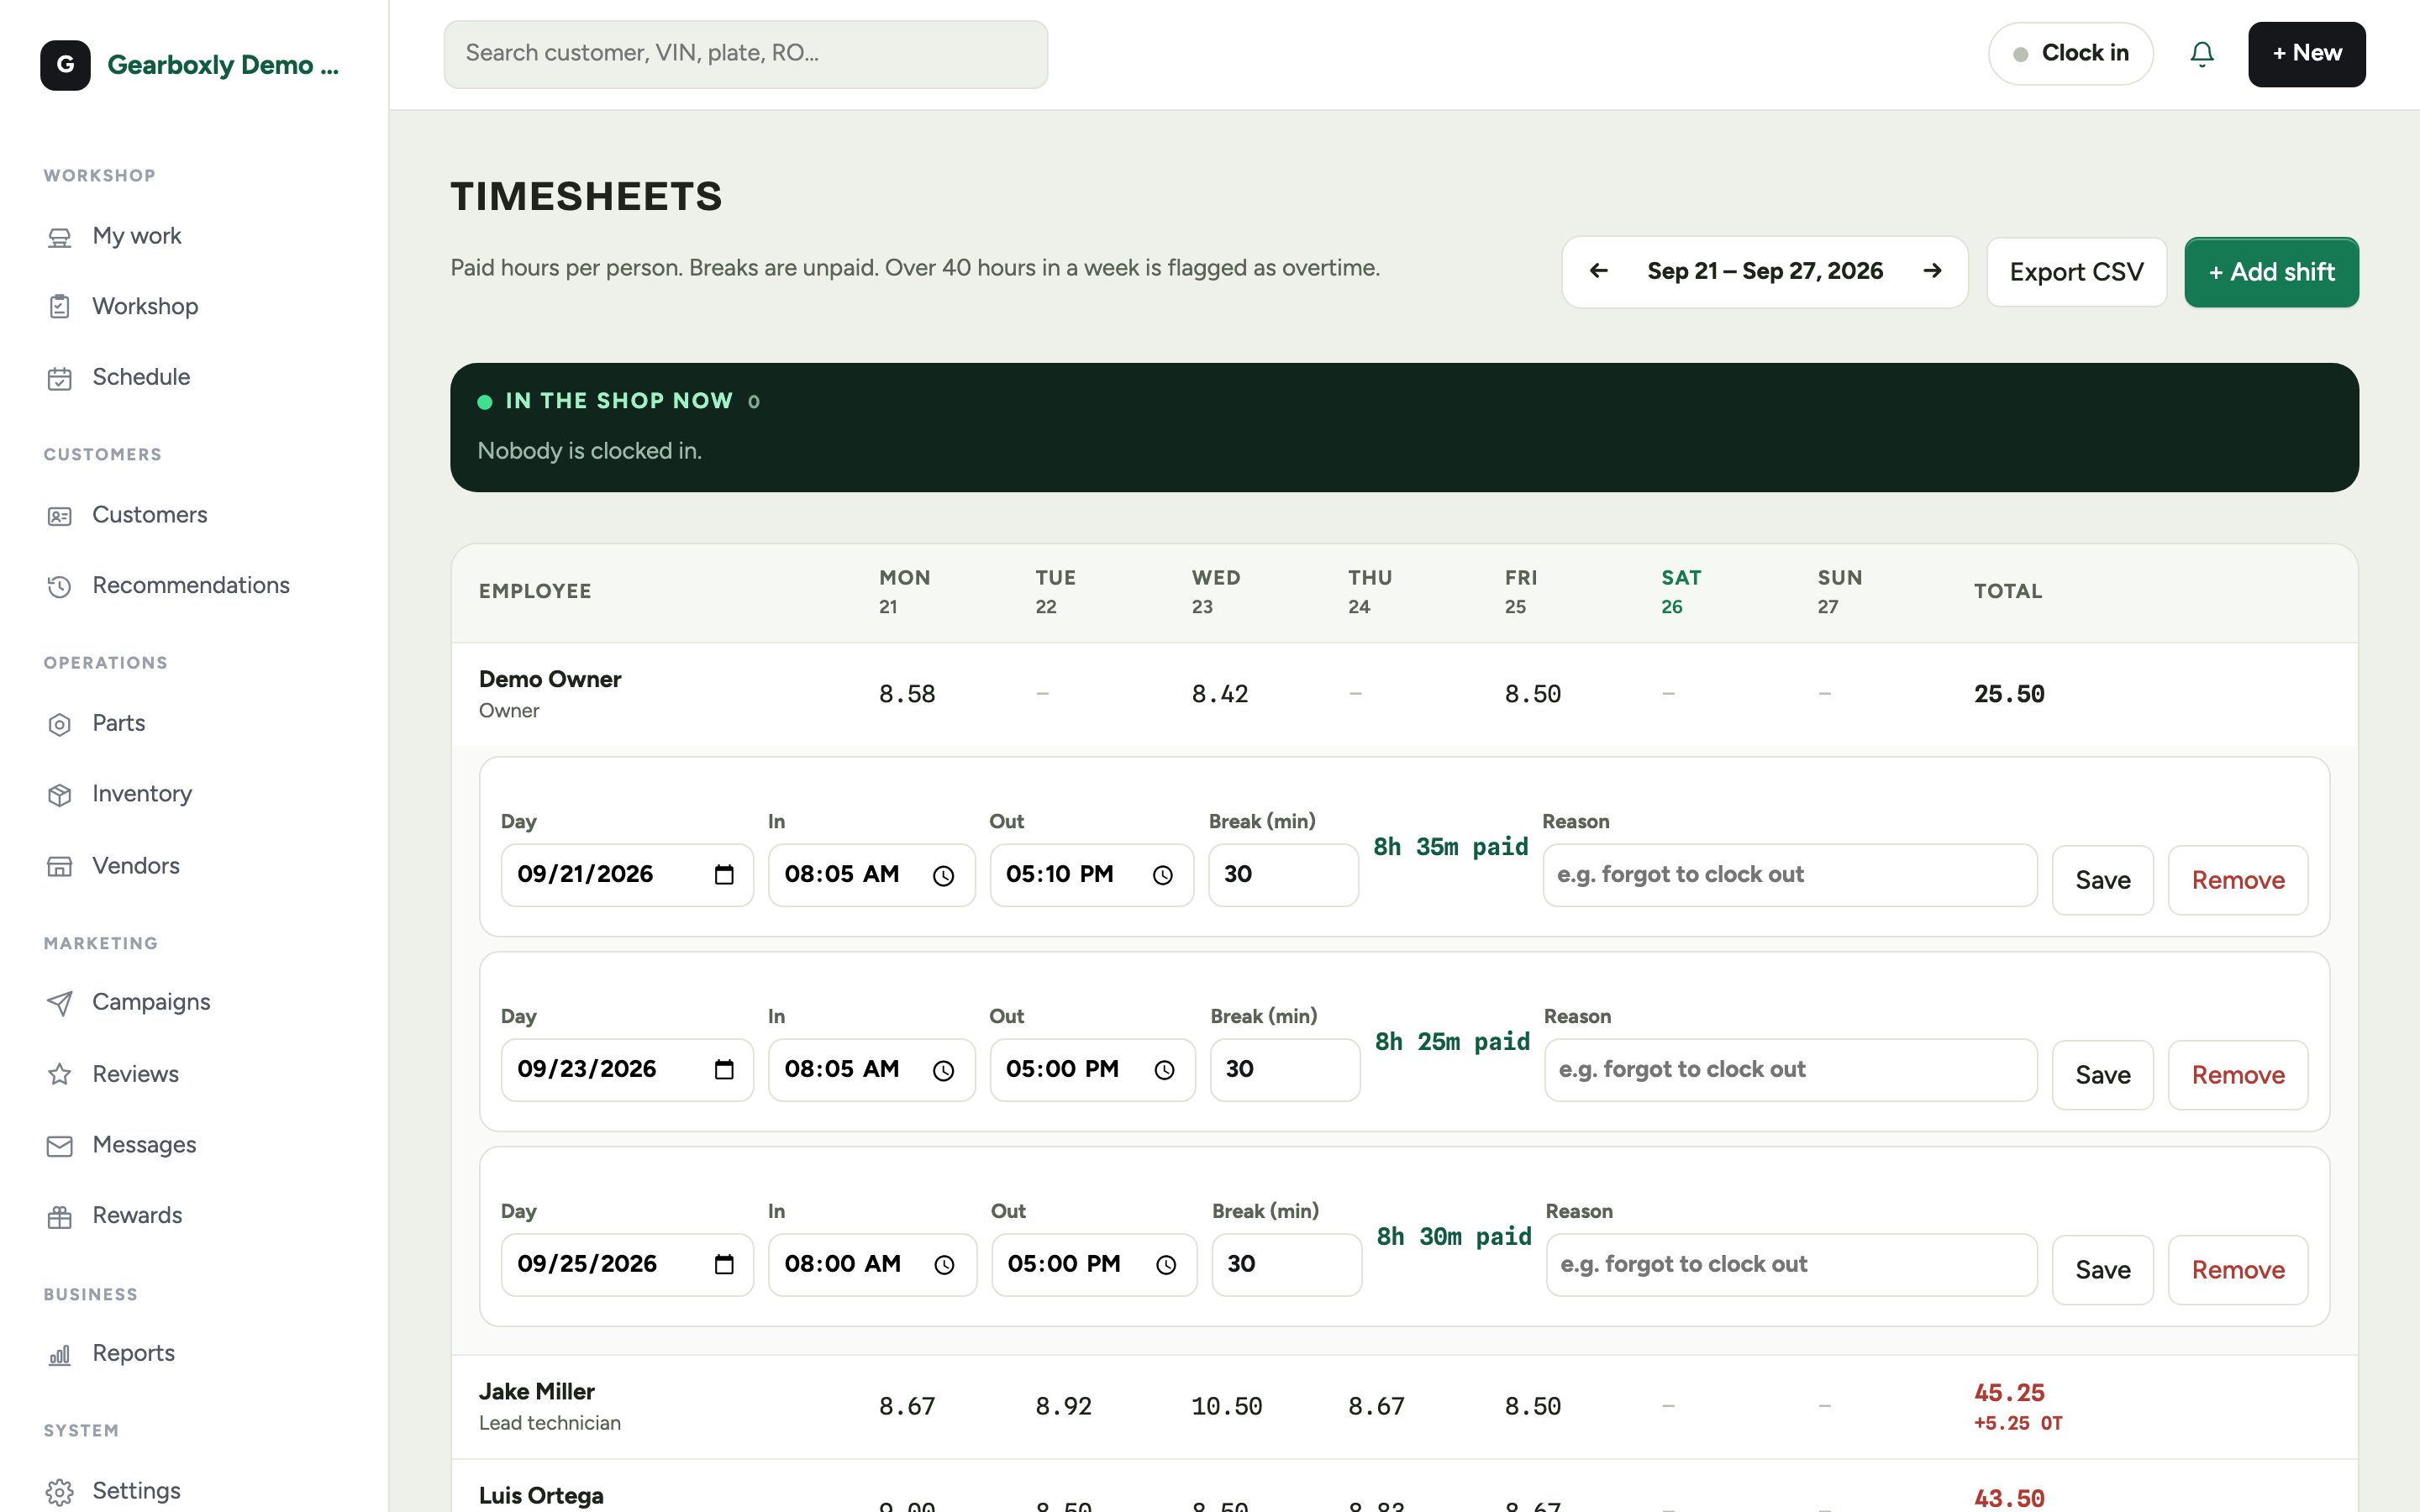This screenshot has width=2420, height=1512.
Task: Click the Rewards gift icon
Action: click(x=60, y=1217)
